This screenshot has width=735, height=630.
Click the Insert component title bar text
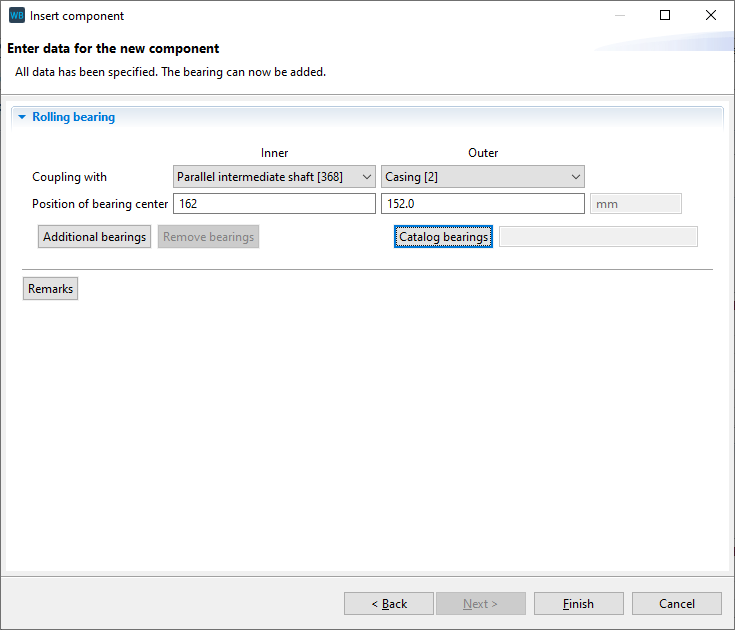pos(77,16)
